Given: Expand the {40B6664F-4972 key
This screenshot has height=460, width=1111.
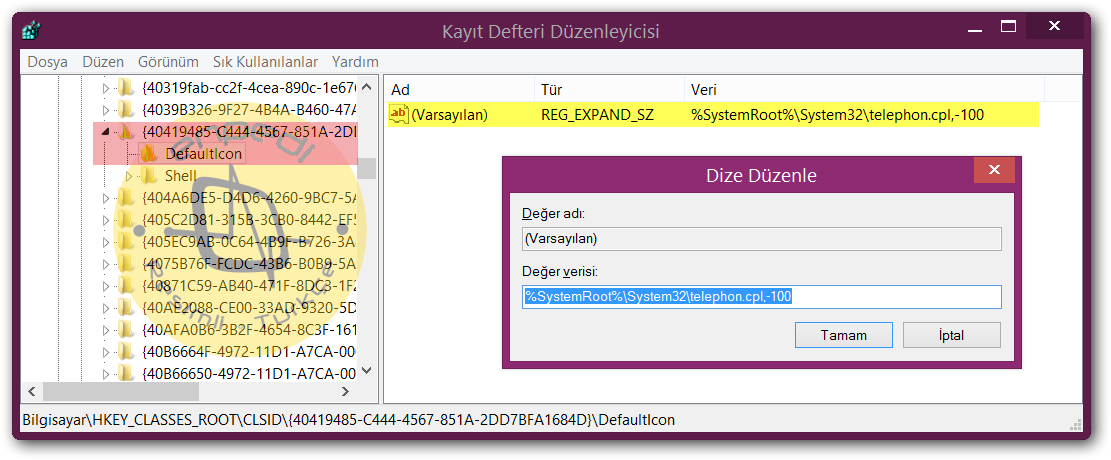Looking at the screenshot, I should coord(106,352).
